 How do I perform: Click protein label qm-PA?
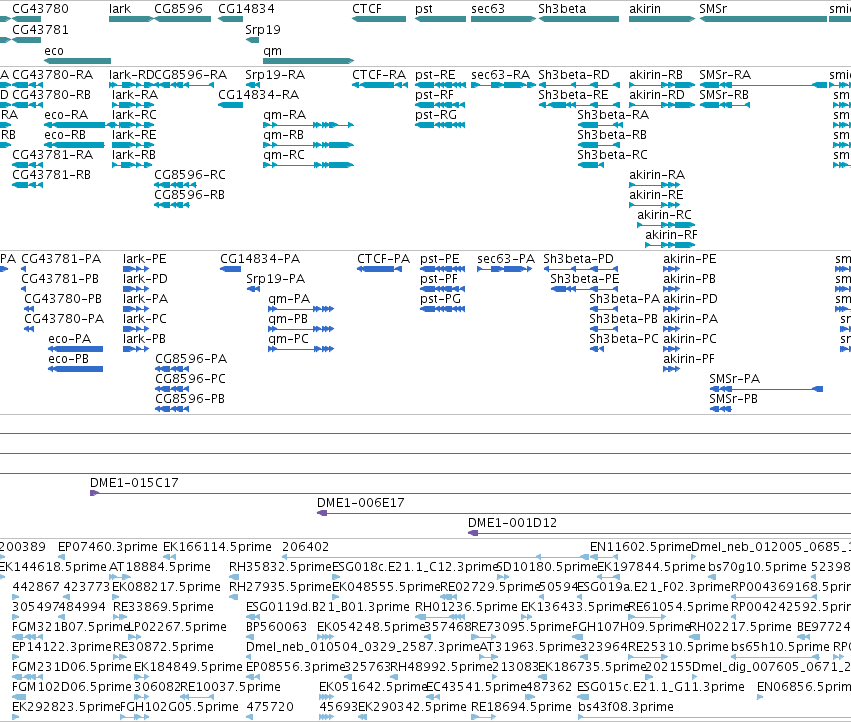click(x=289, y=299)
